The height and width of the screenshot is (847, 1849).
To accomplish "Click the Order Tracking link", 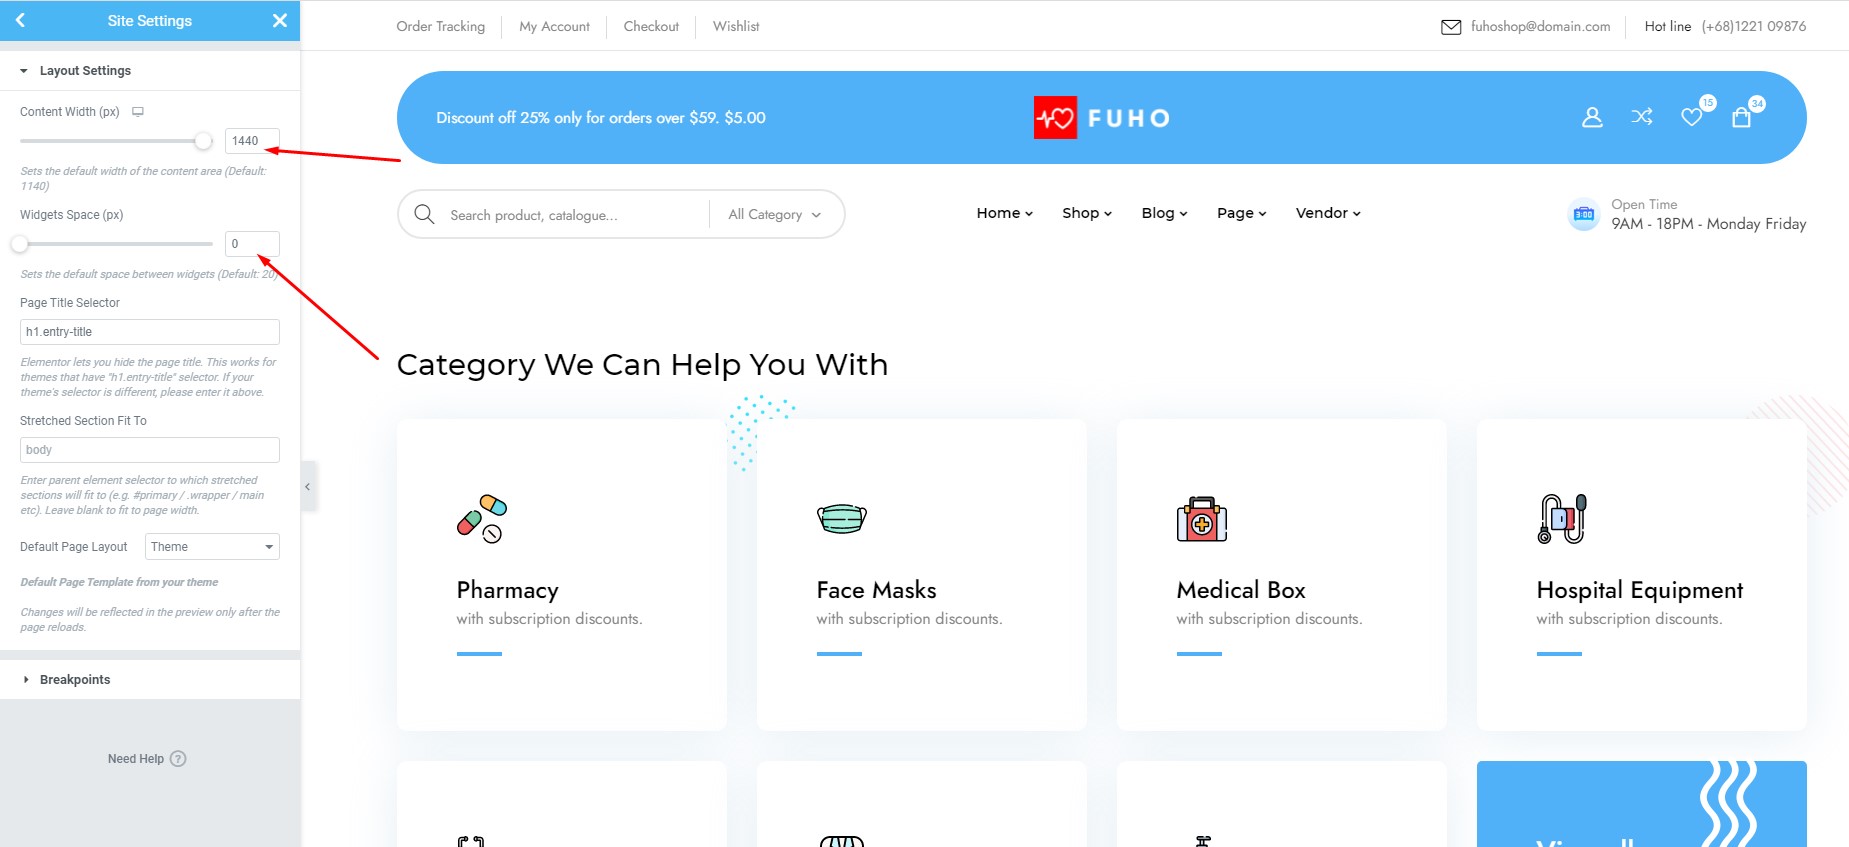I will 440,26.
